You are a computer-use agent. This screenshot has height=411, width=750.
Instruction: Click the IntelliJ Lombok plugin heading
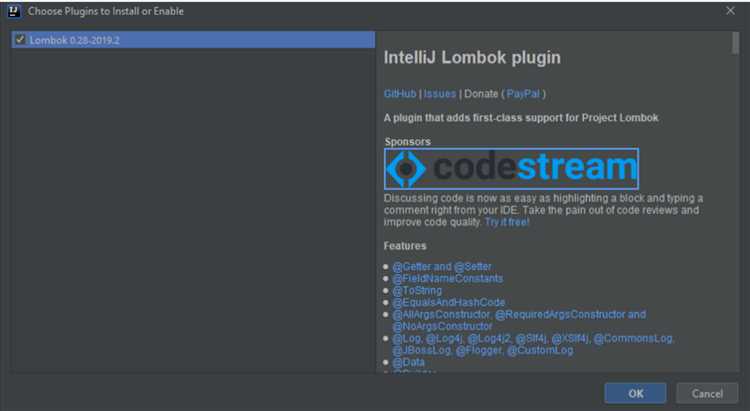472,57
